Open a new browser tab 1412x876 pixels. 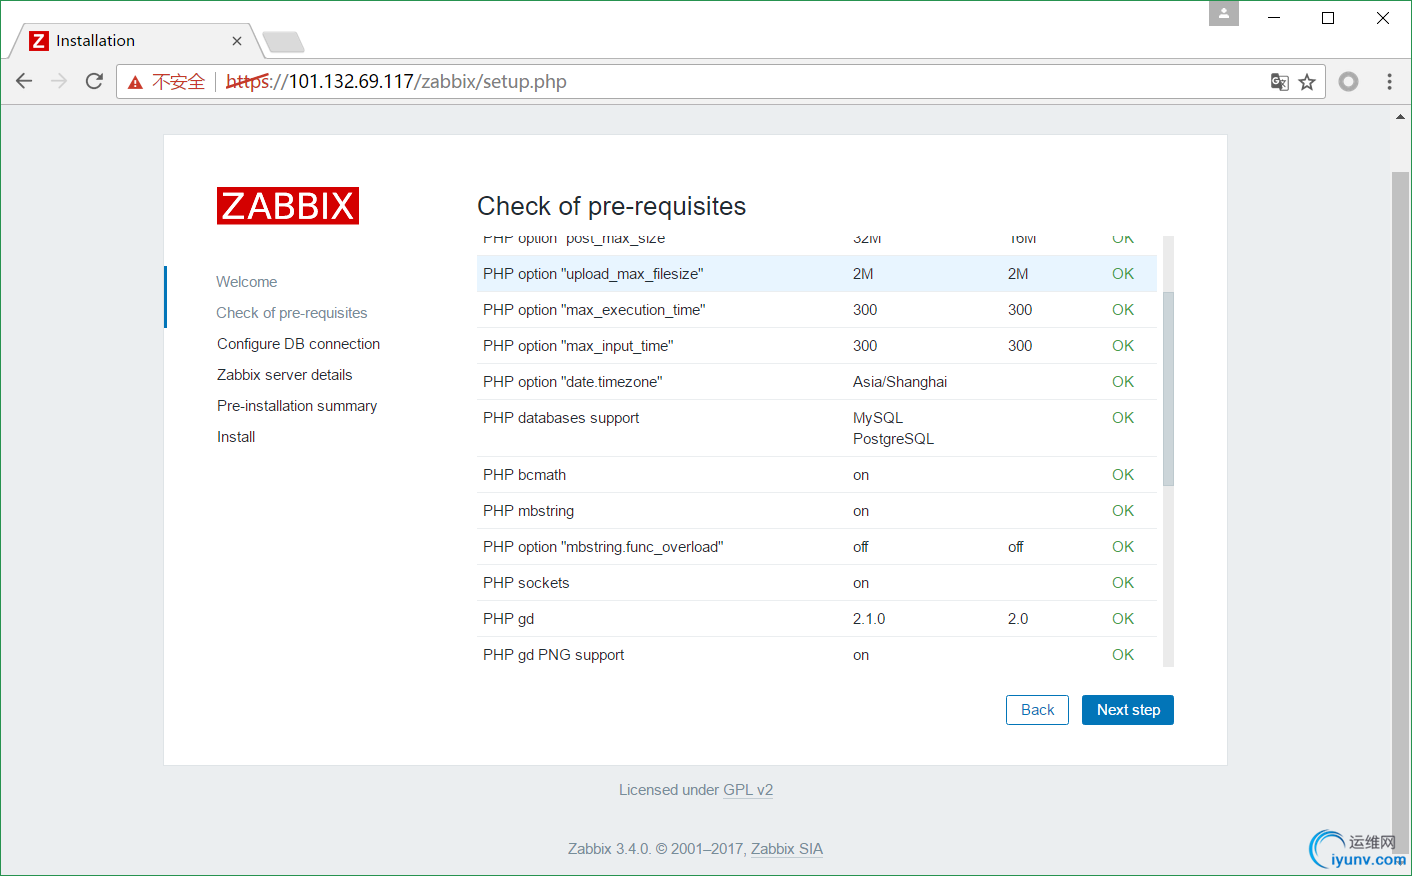click(x=283, y=42)
